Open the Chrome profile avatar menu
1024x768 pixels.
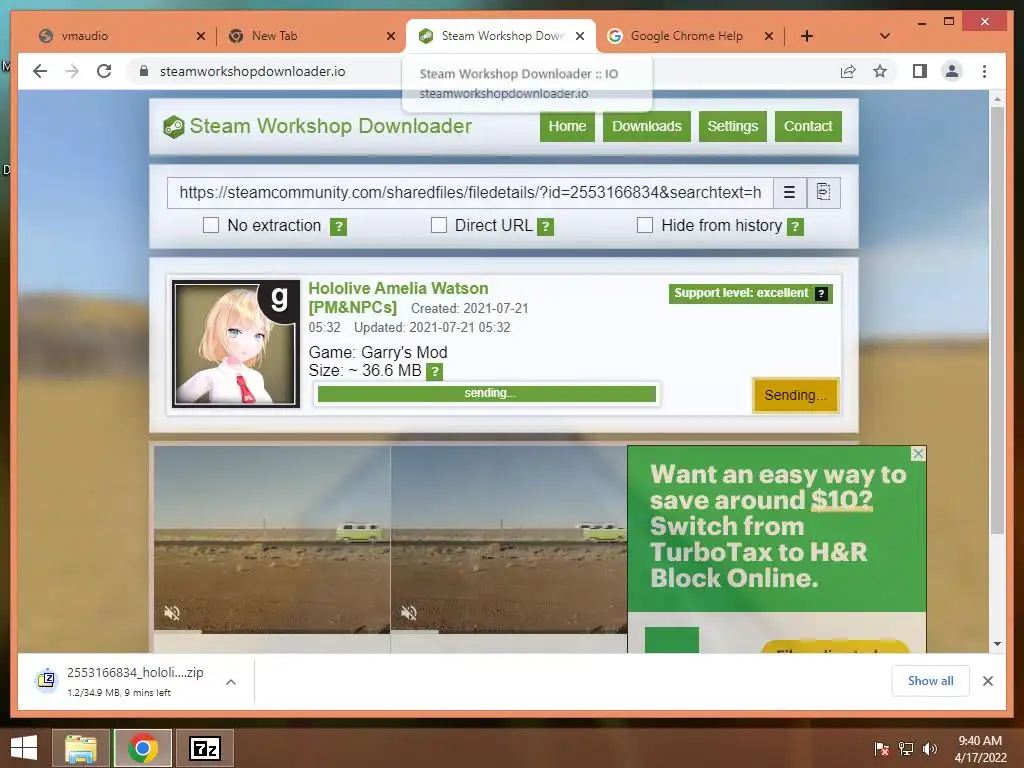point(952,71)
